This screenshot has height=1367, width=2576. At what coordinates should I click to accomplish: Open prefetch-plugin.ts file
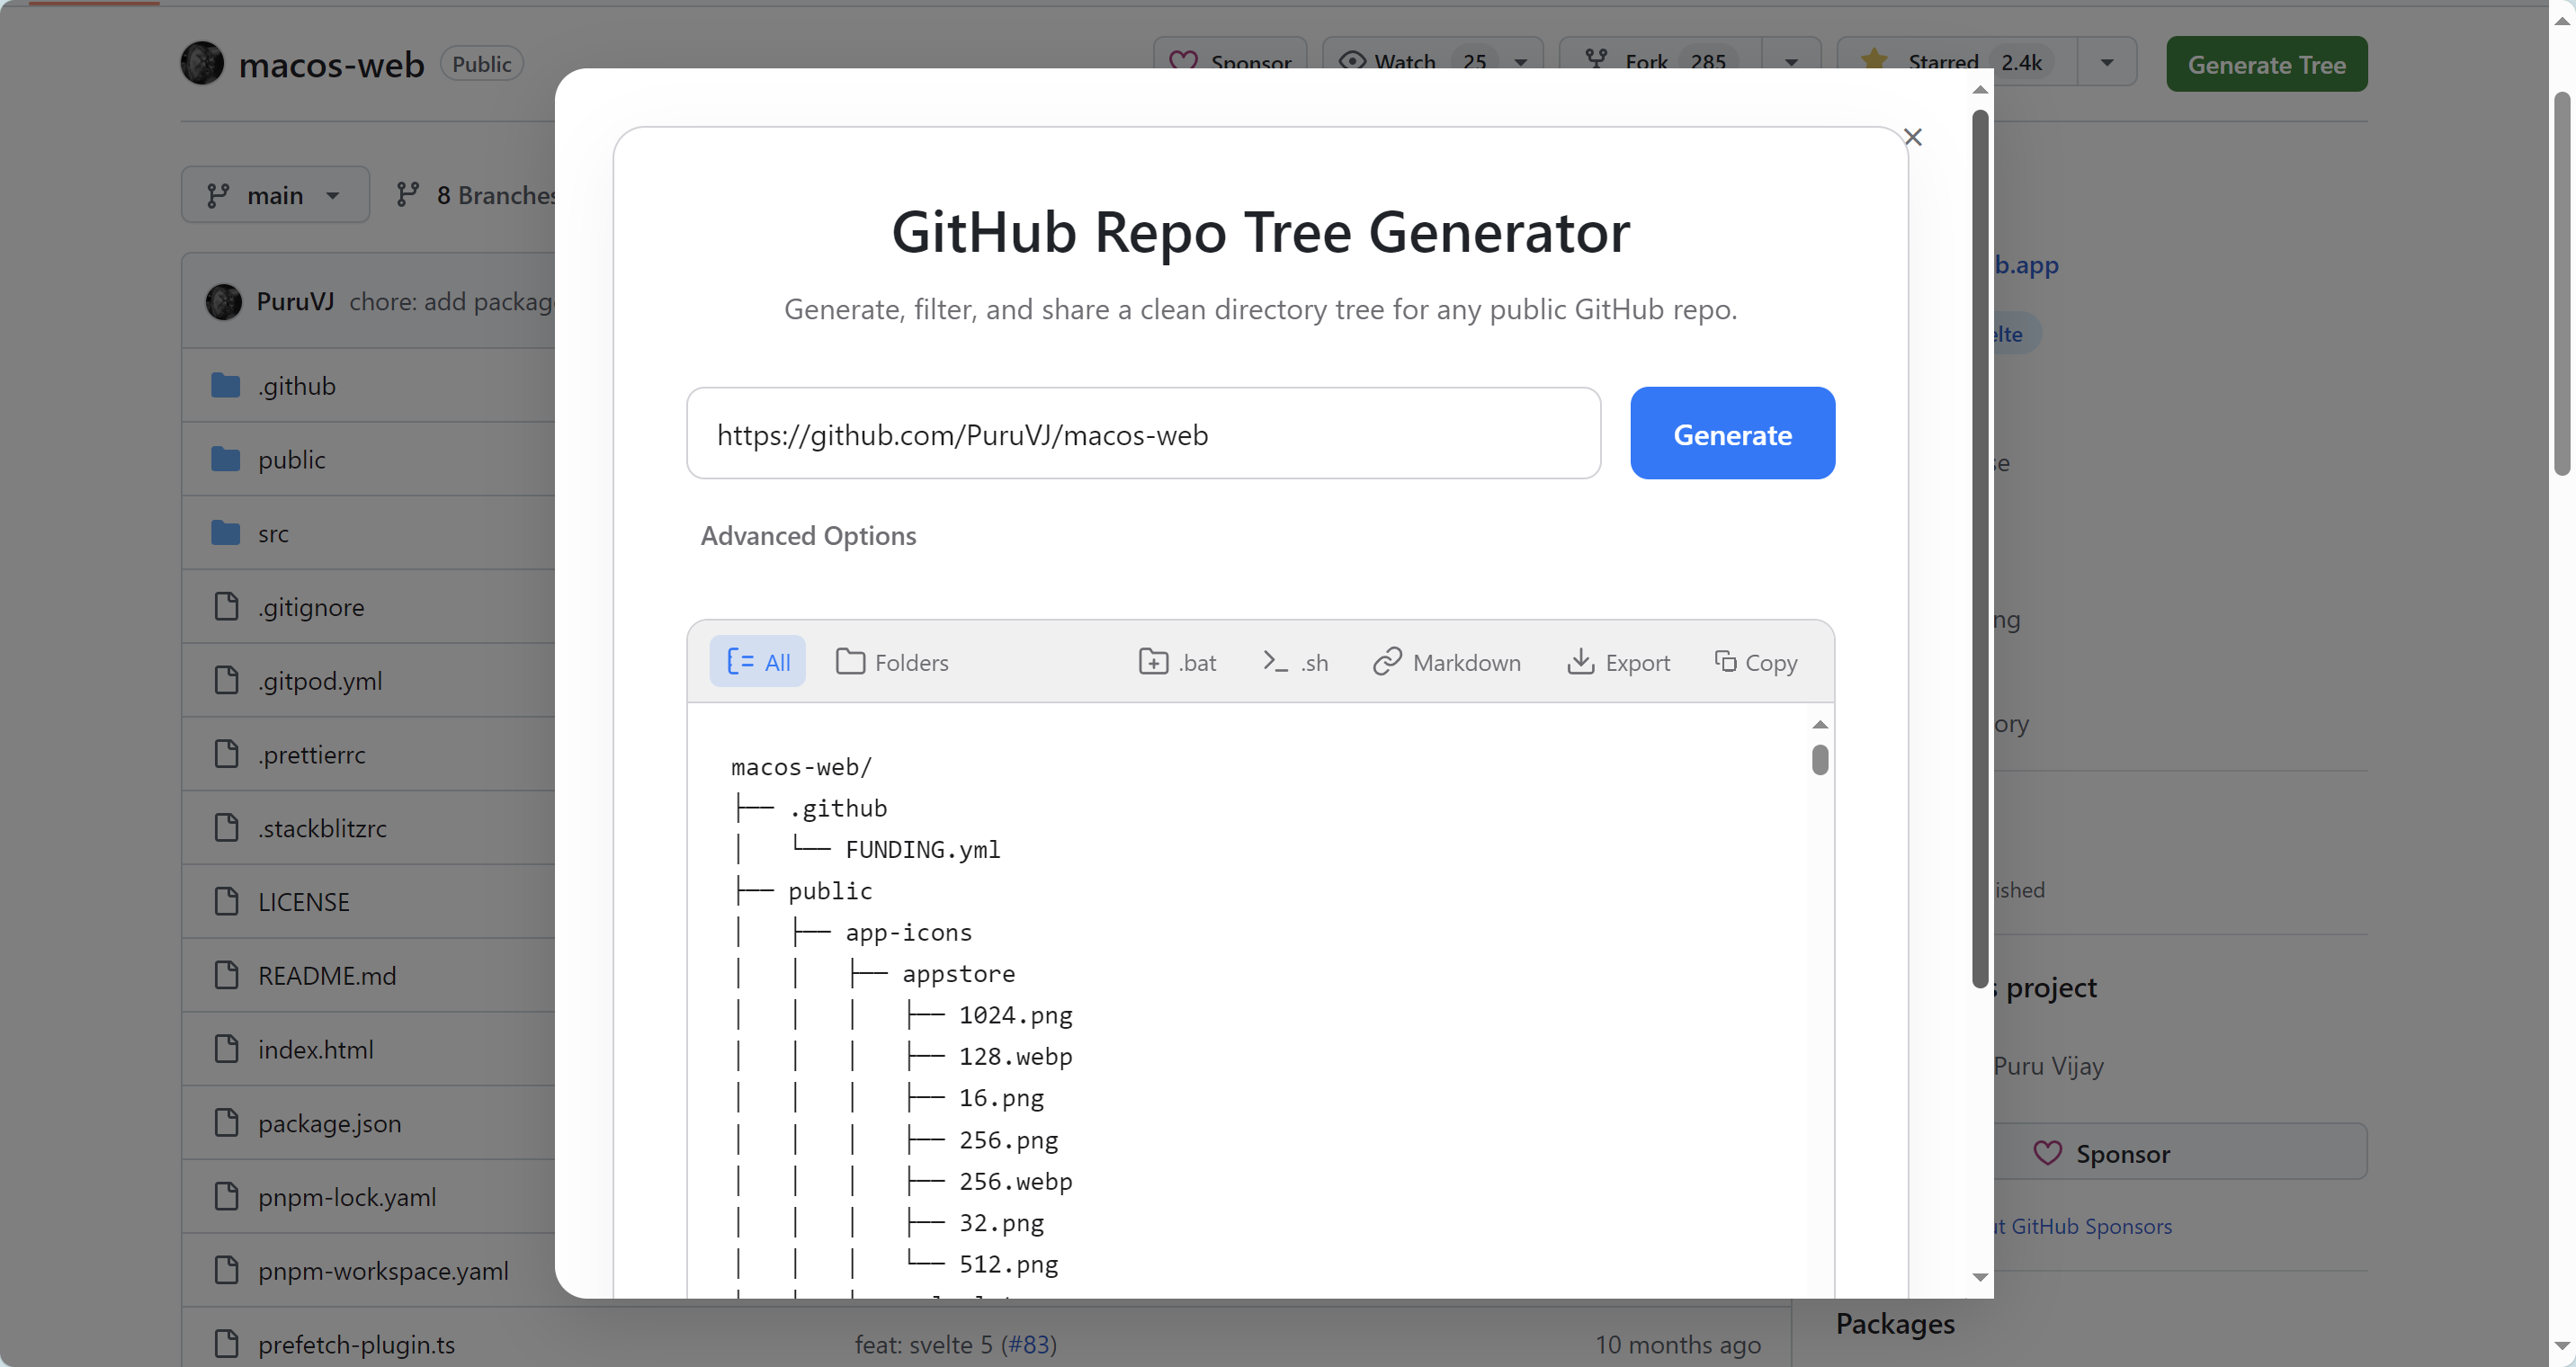[x=356, y=1345]
